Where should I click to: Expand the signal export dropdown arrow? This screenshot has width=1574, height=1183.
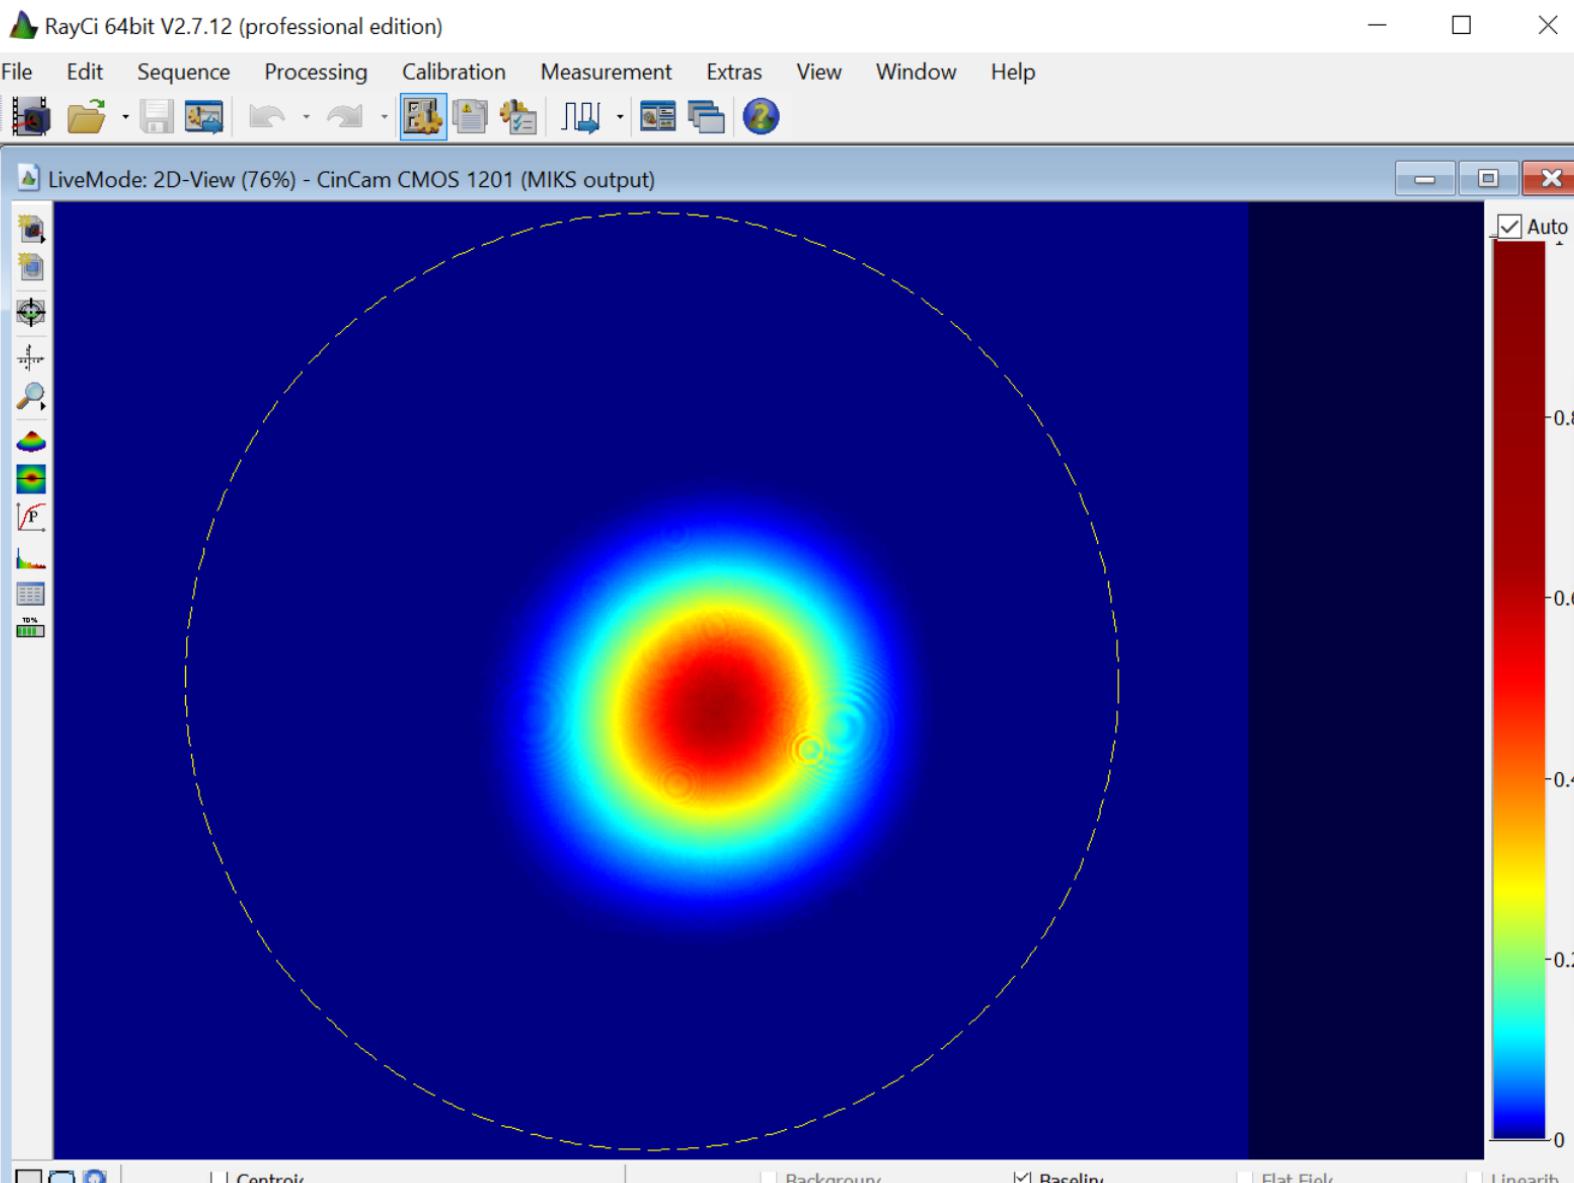click(620, 117)
